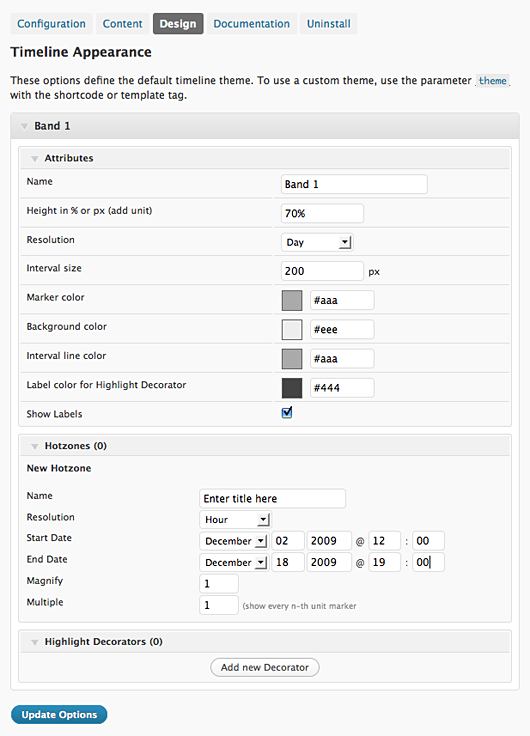Collapse the Hotzones (0) section
The height and width of the screenshot is (736, 530).
(x=34, y=446)
